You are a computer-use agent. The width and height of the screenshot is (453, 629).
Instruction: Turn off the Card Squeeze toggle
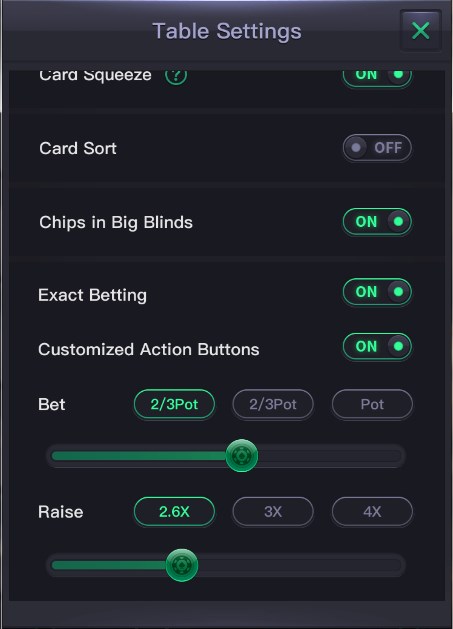click(377, 76)
